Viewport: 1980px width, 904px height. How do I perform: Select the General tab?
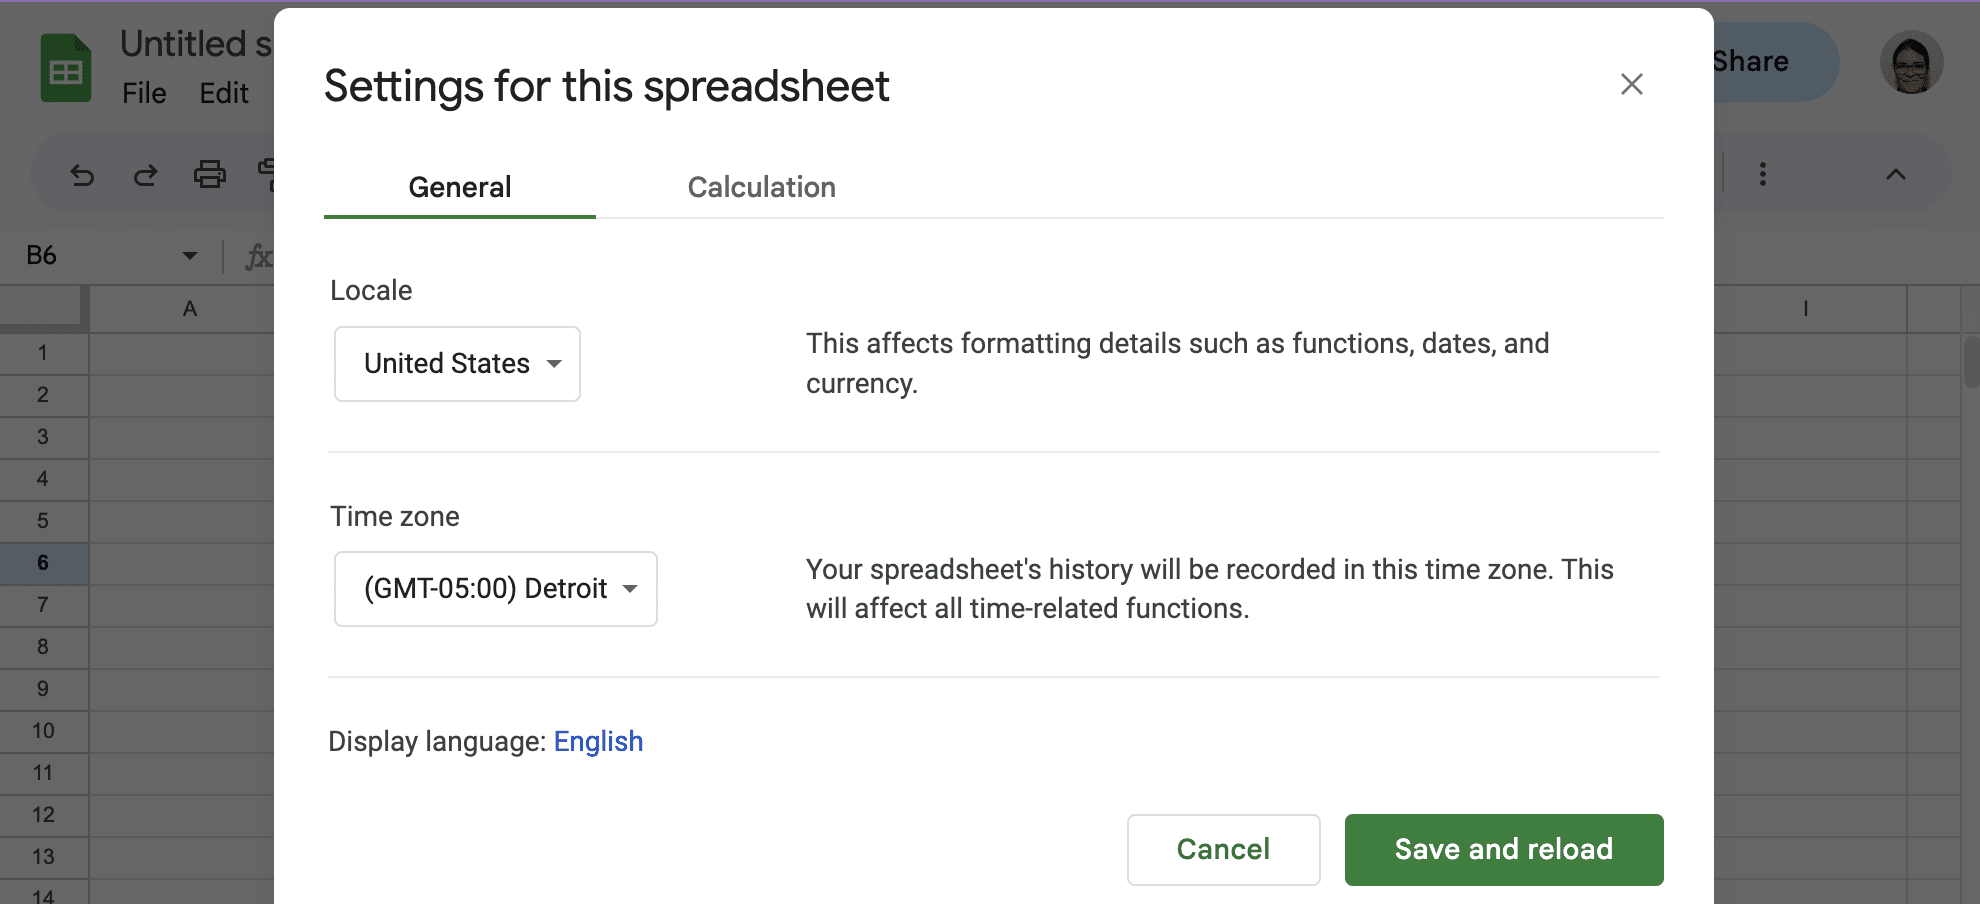coord(459,187)
